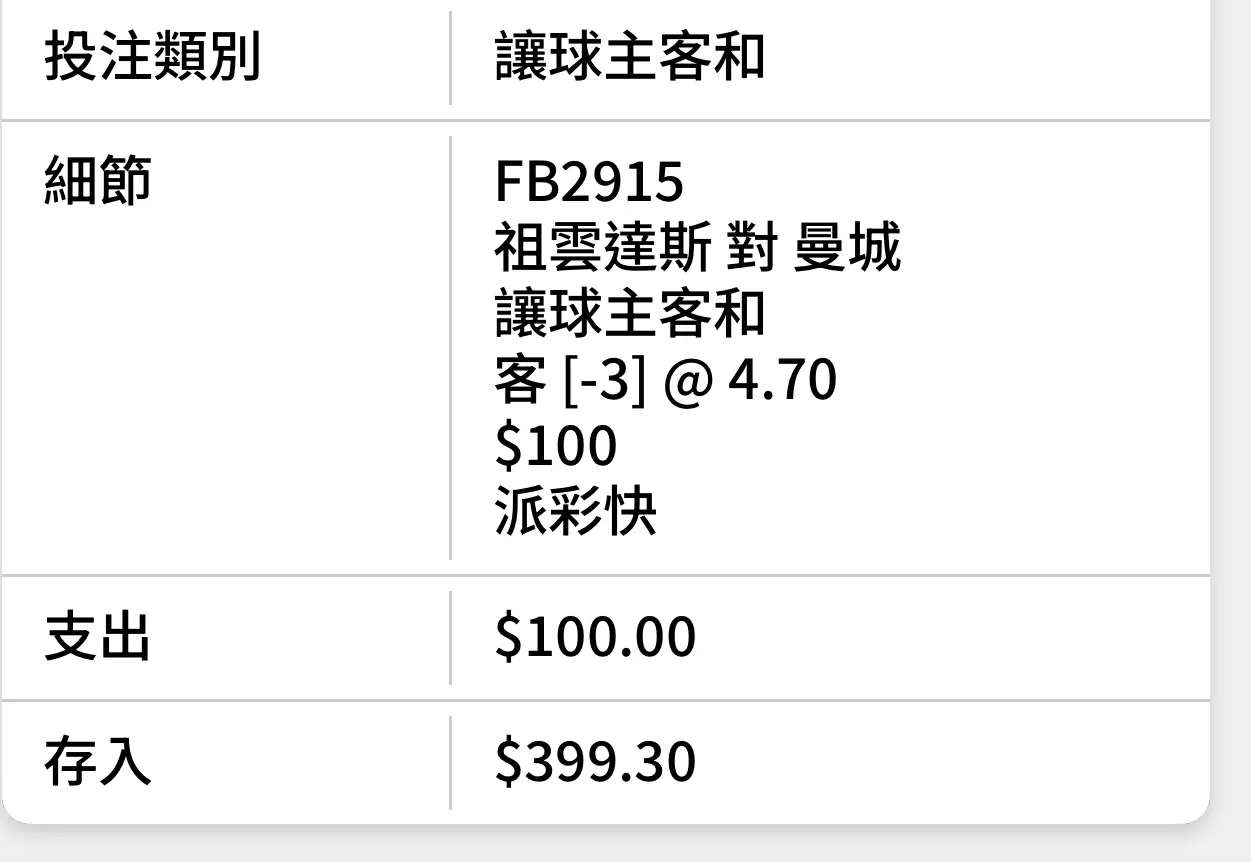Select the match 祖雲達斯 對 曼城
The height and width of the screenshot is (862, 1251).
click(697, 247)
